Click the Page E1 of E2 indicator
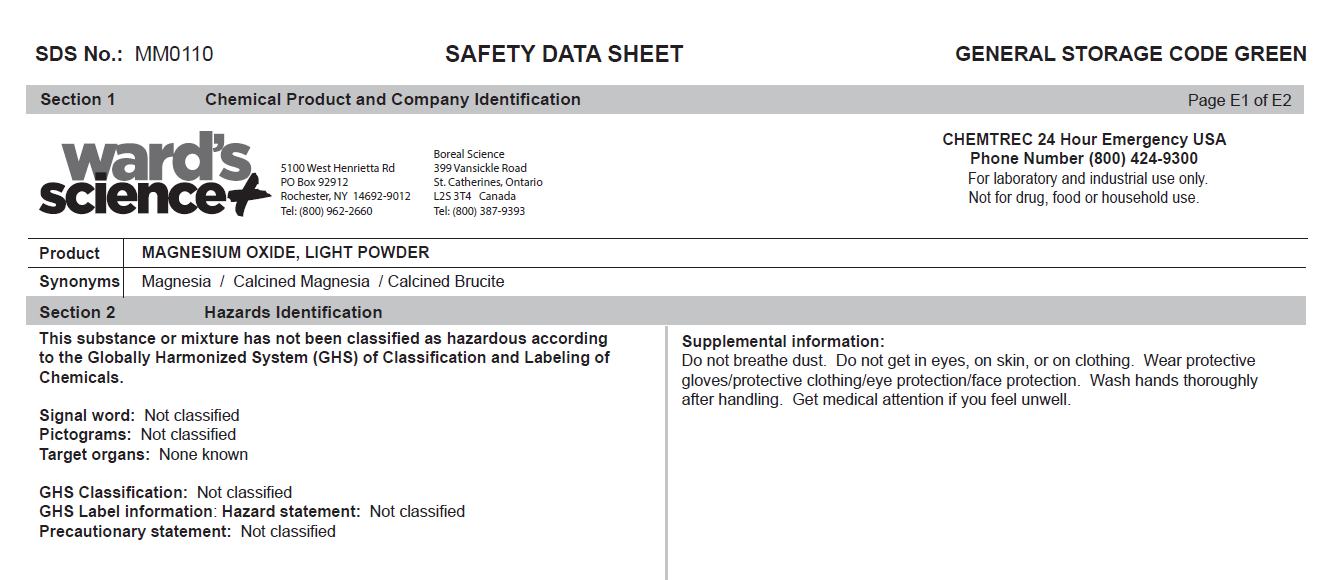 (1239, 100)
